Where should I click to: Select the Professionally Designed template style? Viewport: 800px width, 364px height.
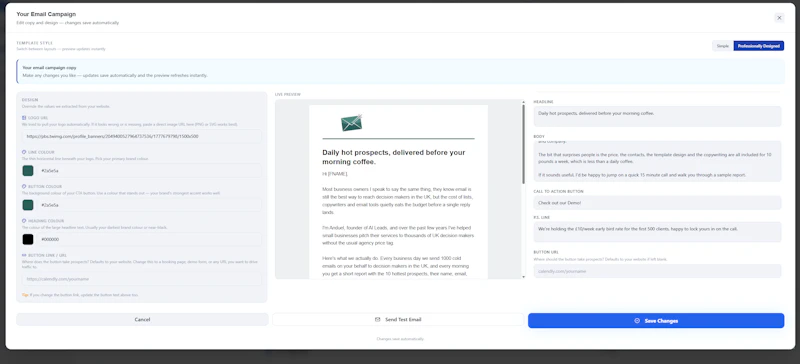pyautogui.click(x=758, y=46)
